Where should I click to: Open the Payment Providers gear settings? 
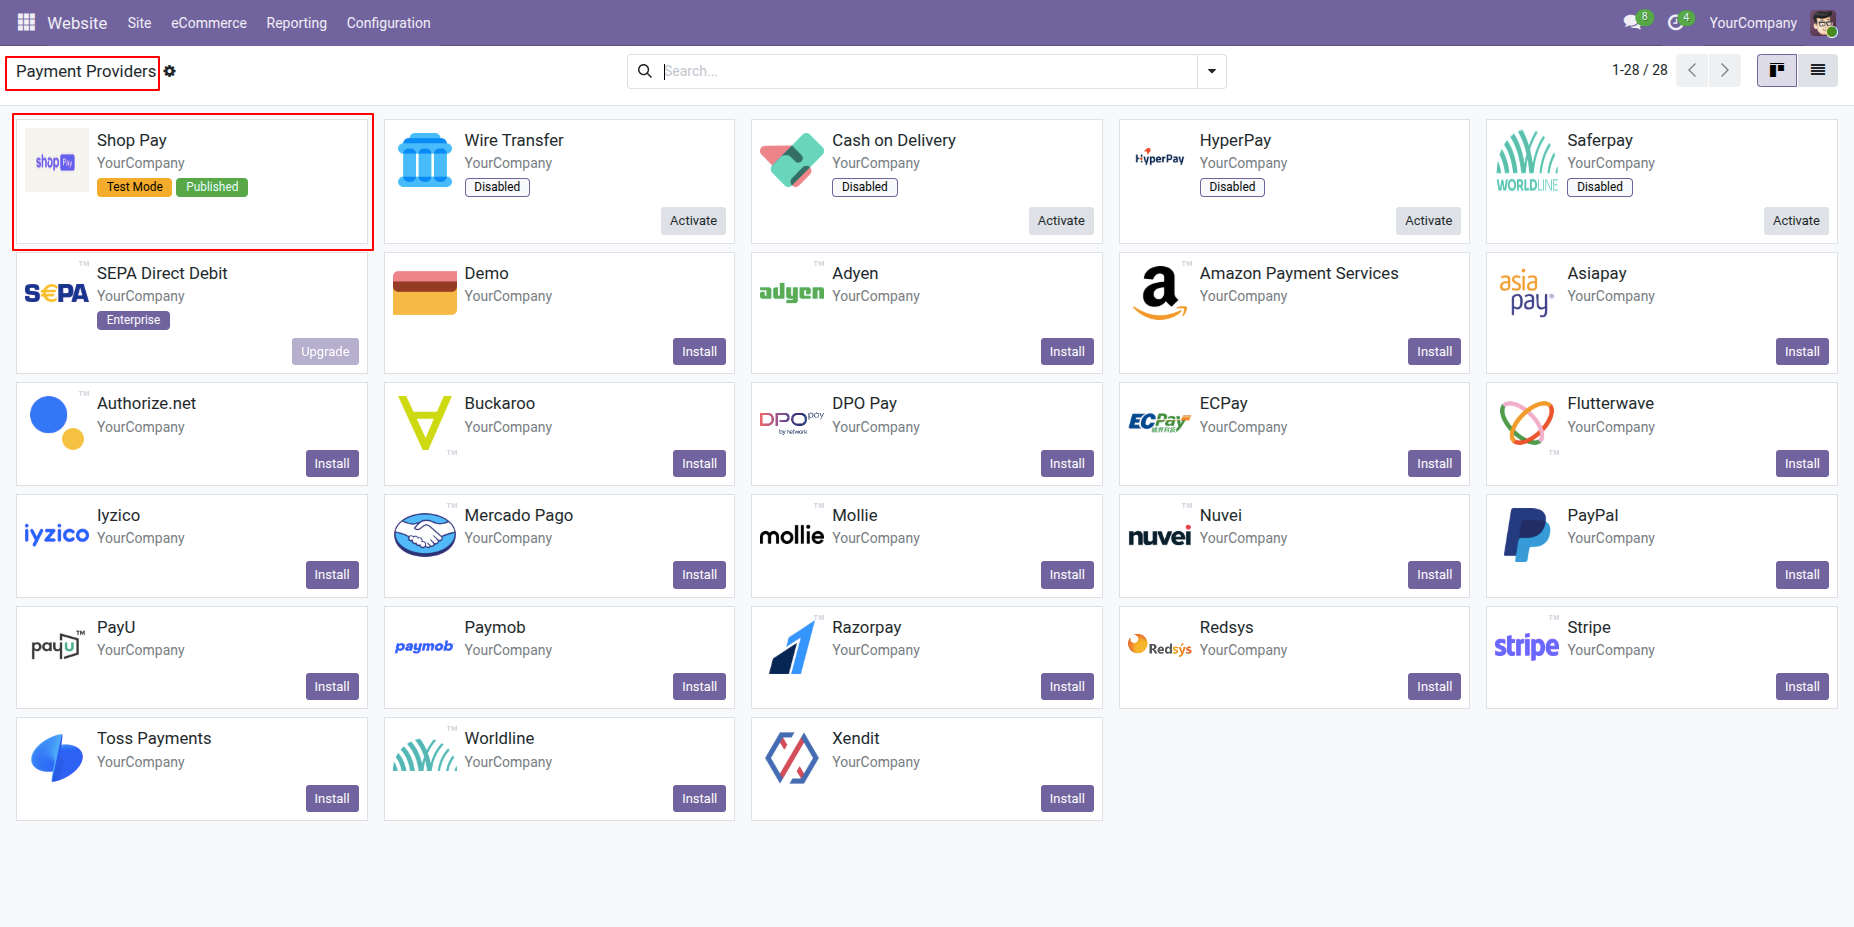point(170,71)
